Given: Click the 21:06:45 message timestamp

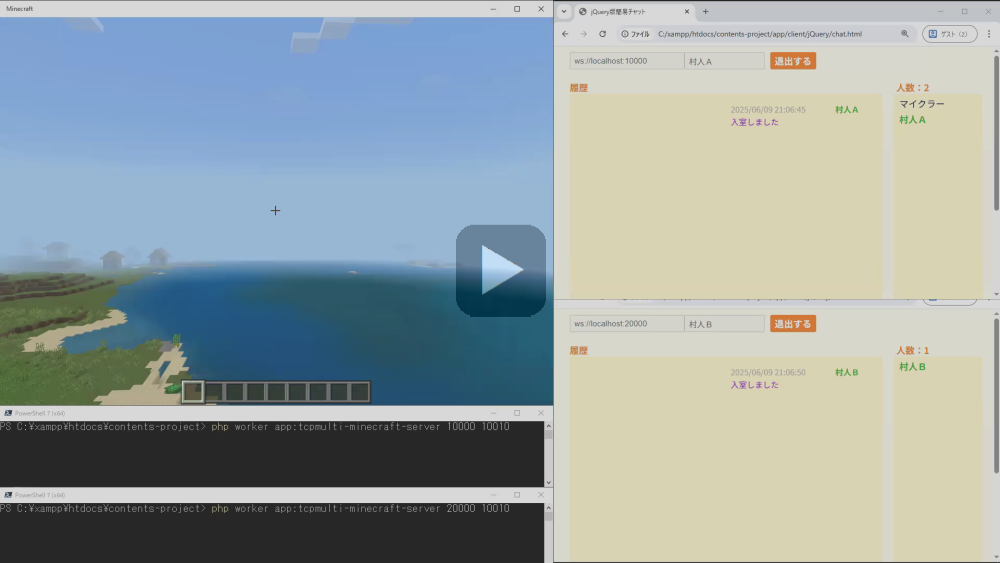Looking at the screenshot, I should coord(768,110).
